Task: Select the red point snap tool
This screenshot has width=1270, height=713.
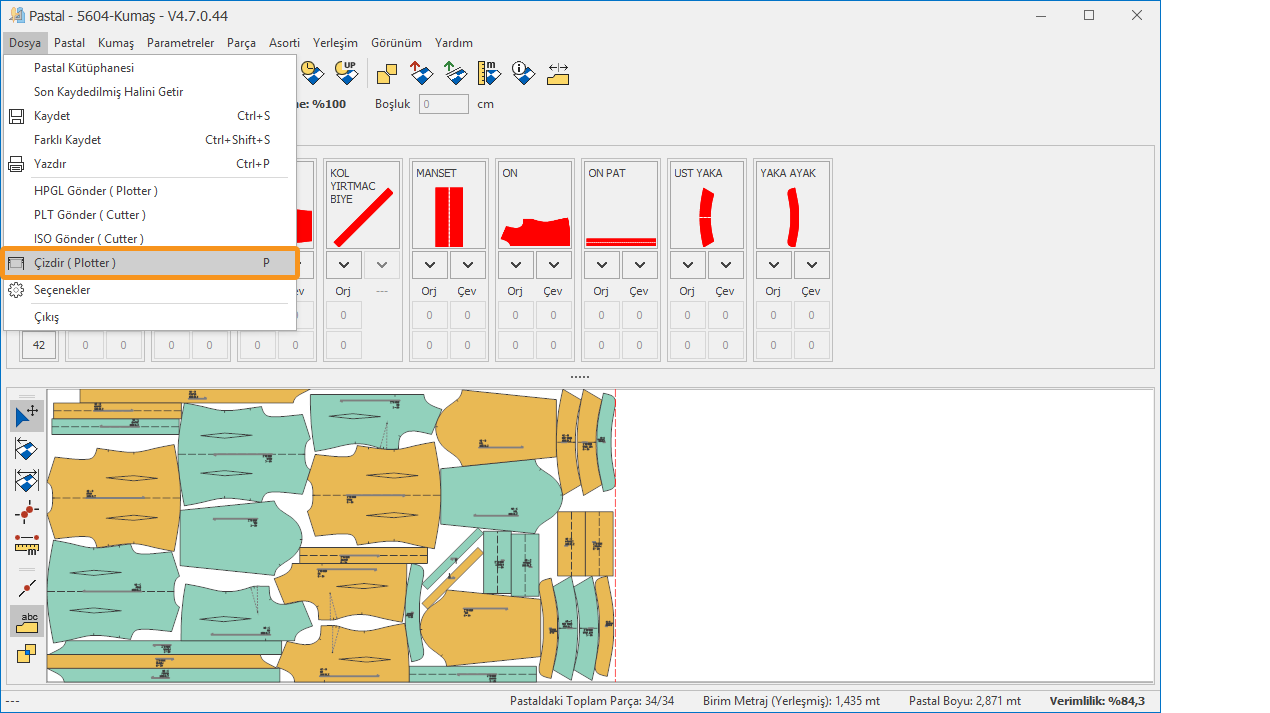Action: click(27, 512)
